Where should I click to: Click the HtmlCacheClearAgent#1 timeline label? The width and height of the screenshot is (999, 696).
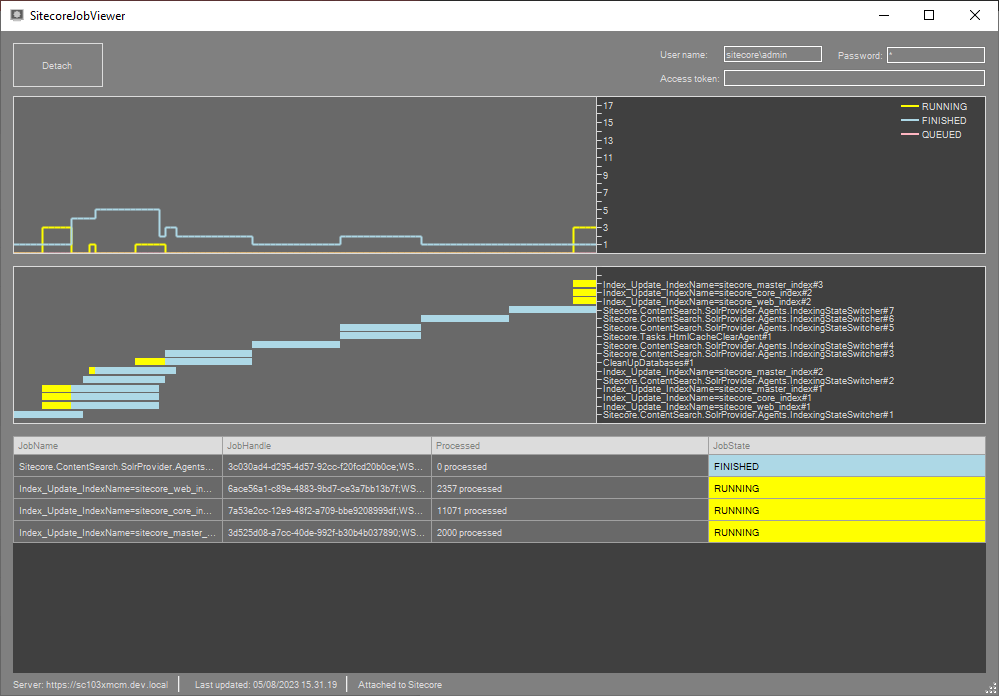click(x=687, y=337)
